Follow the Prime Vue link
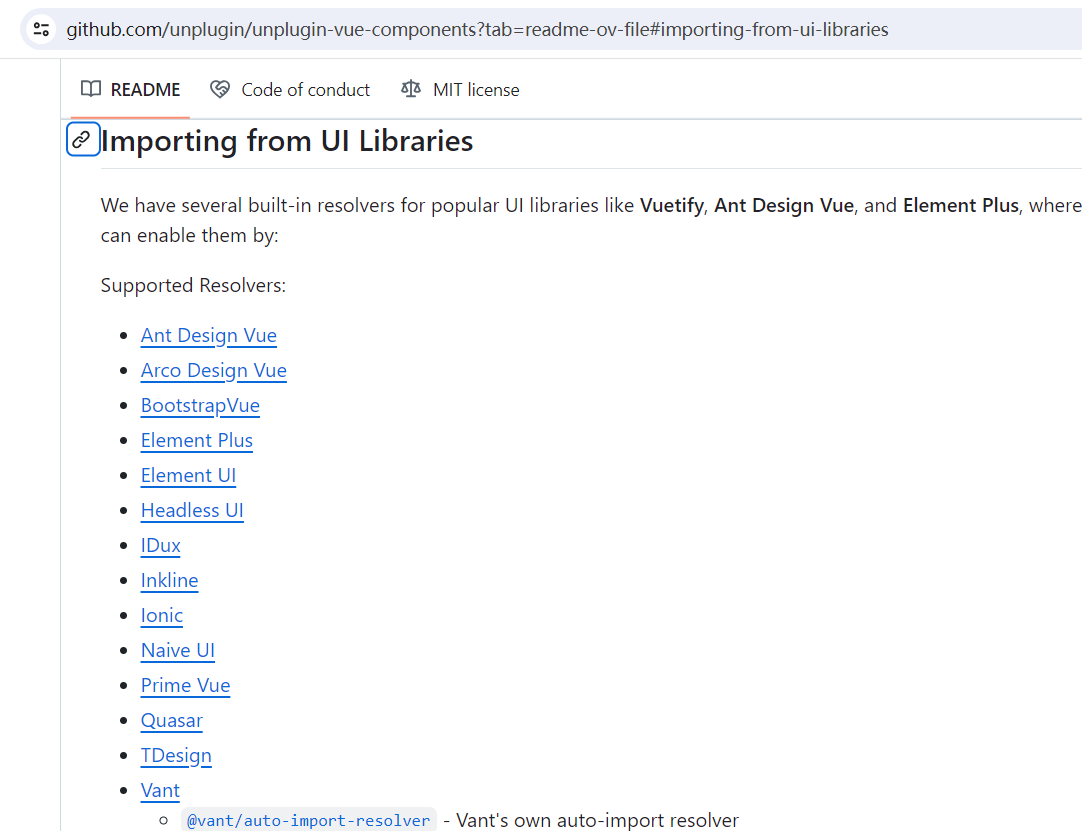 pyautogui.click(x=186, y=685)
